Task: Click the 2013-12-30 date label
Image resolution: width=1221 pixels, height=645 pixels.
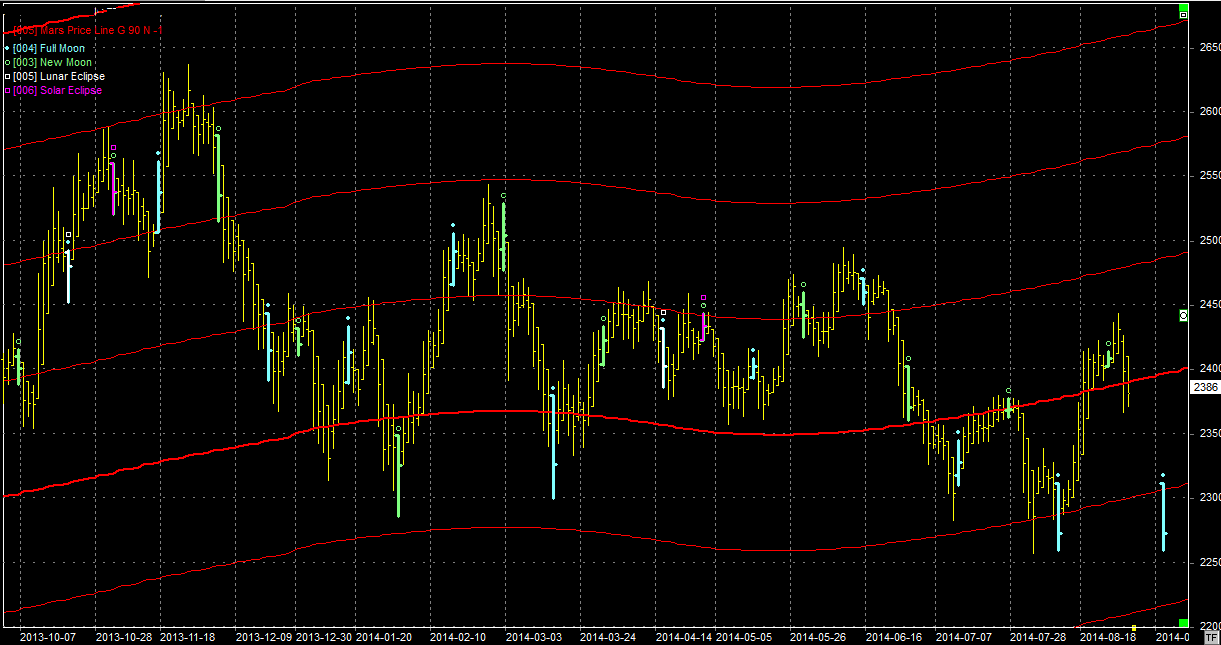Action: 324,636
